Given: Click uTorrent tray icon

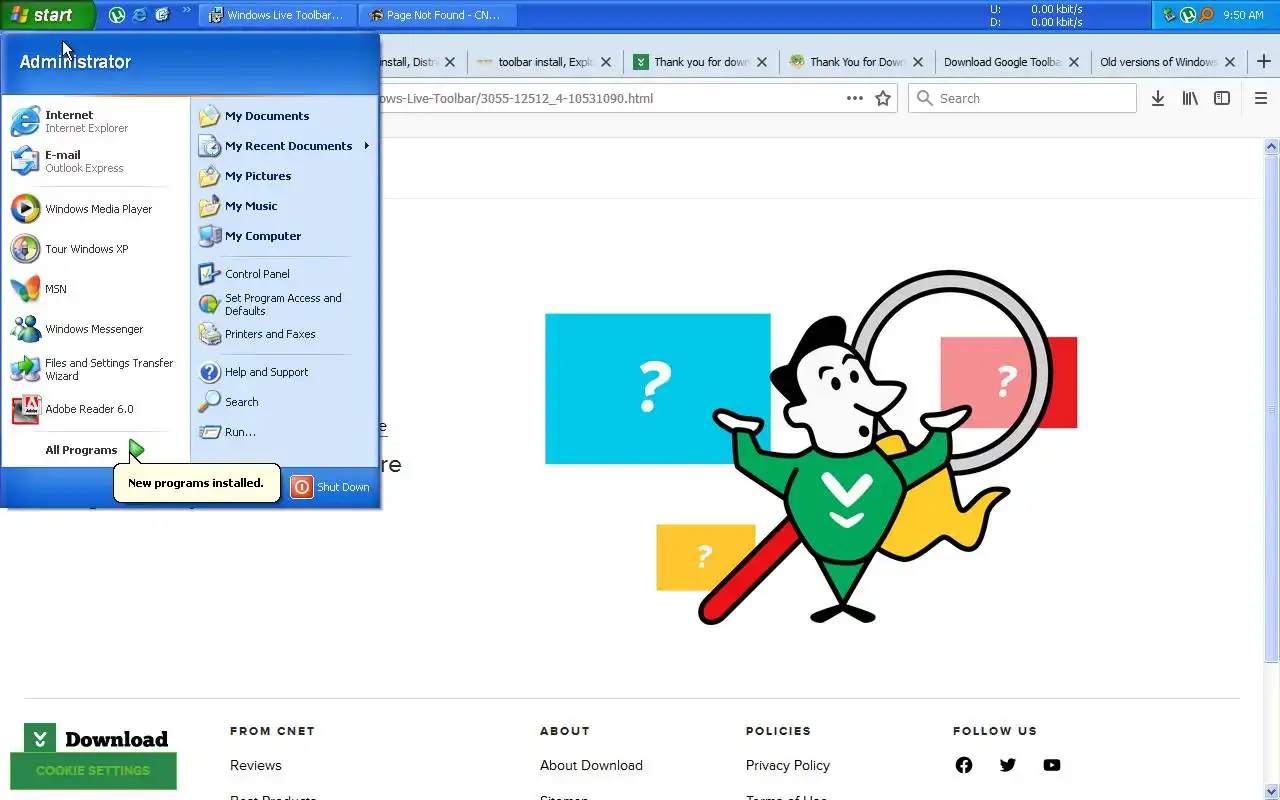Looking at the screenshot, I should click(x=1188, y=15).
